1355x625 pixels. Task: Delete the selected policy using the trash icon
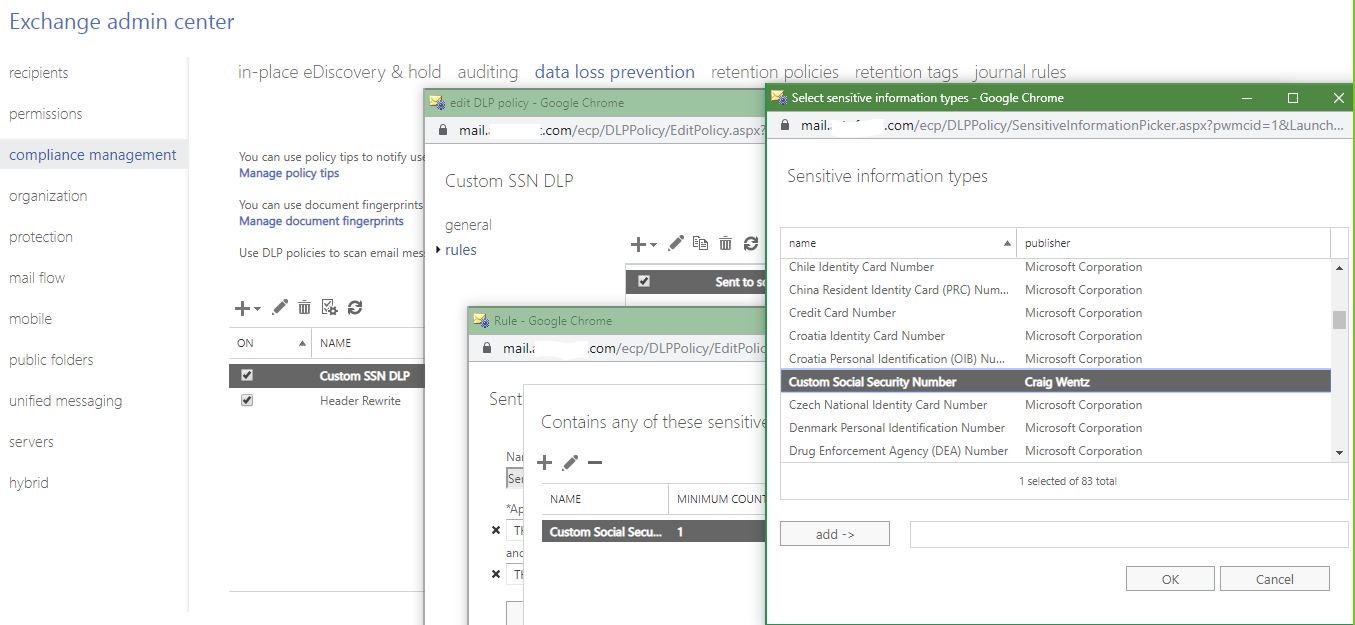pos(303,307)
